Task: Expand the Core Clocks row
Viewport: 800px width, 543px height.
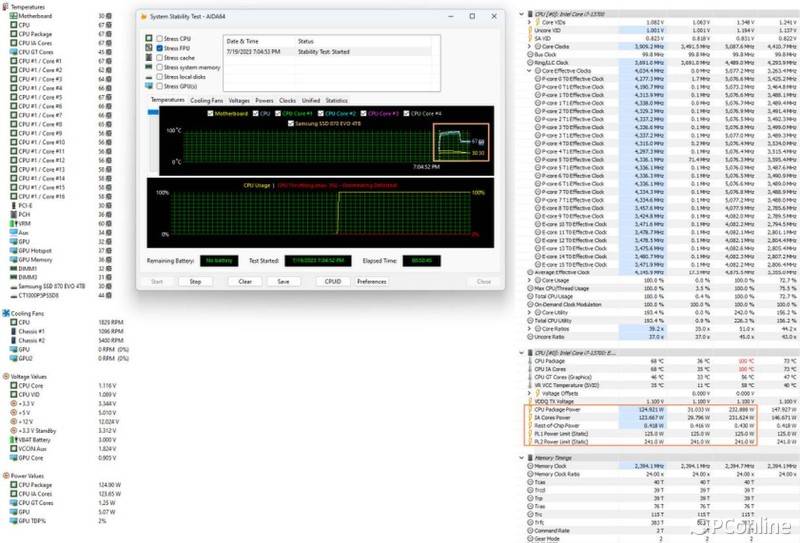Action: (x=530, y=46)
